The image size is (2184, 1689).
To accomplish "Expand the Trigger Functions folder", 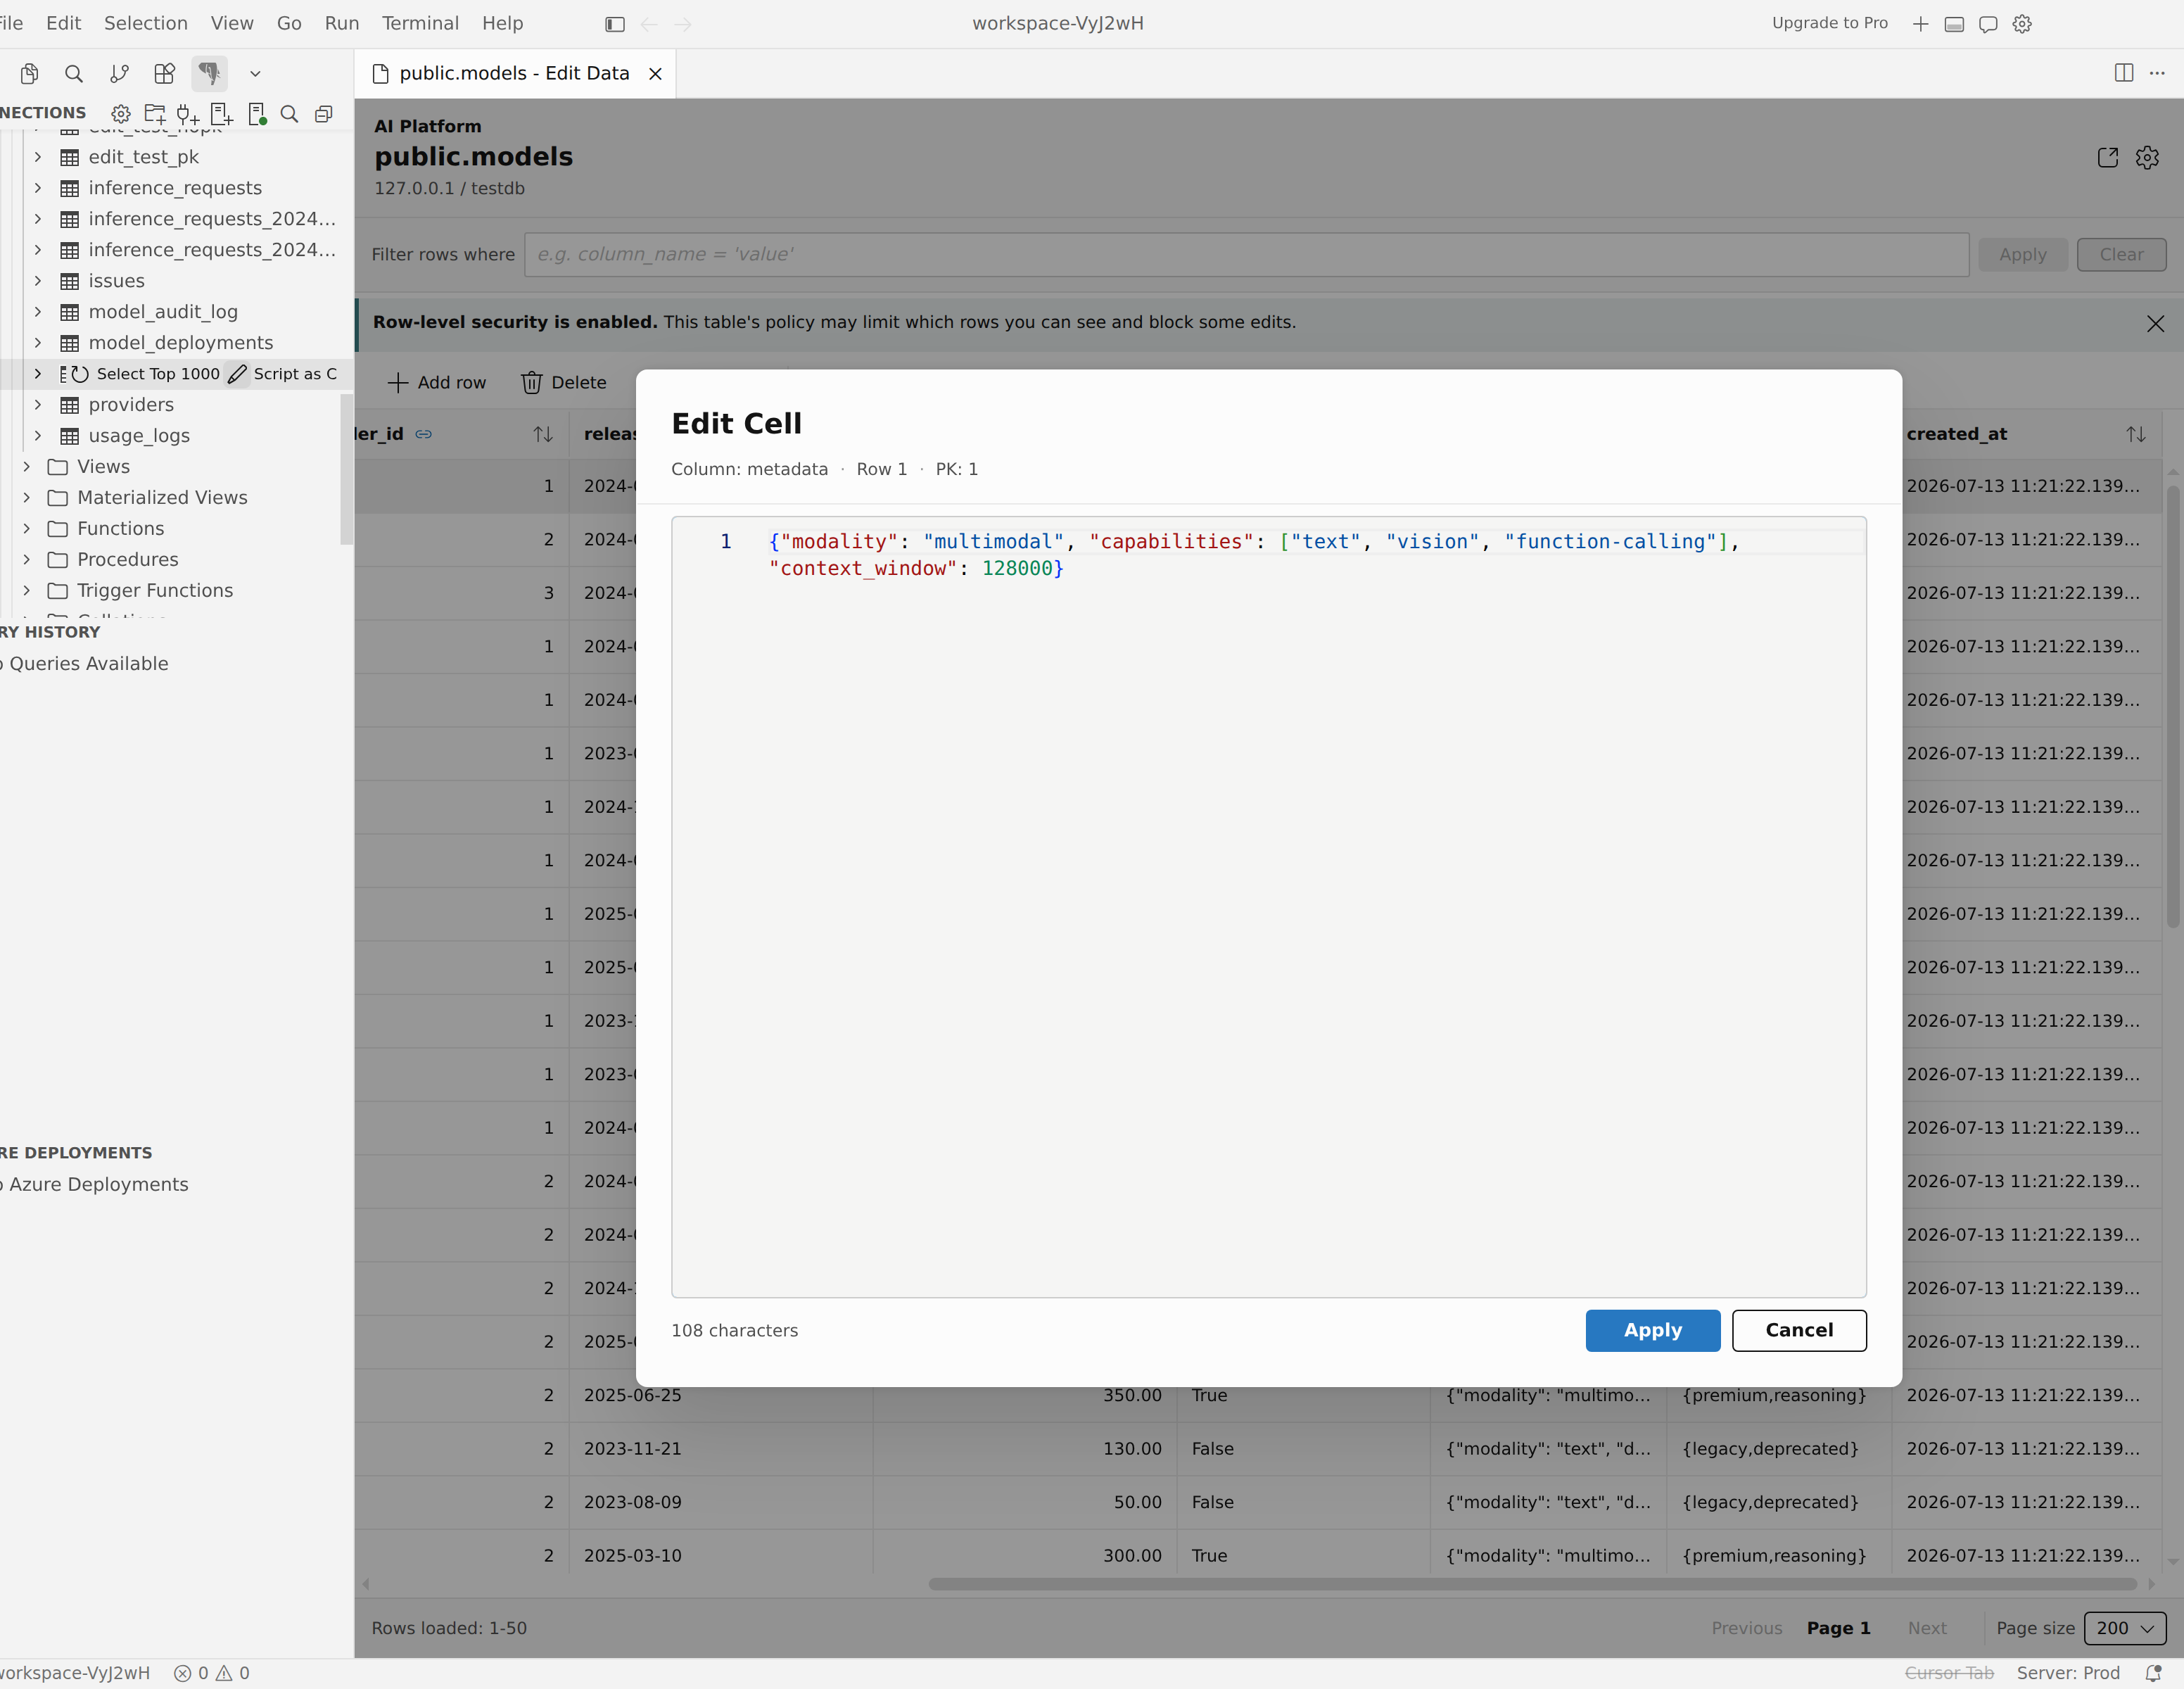I will tap(27, 591).
